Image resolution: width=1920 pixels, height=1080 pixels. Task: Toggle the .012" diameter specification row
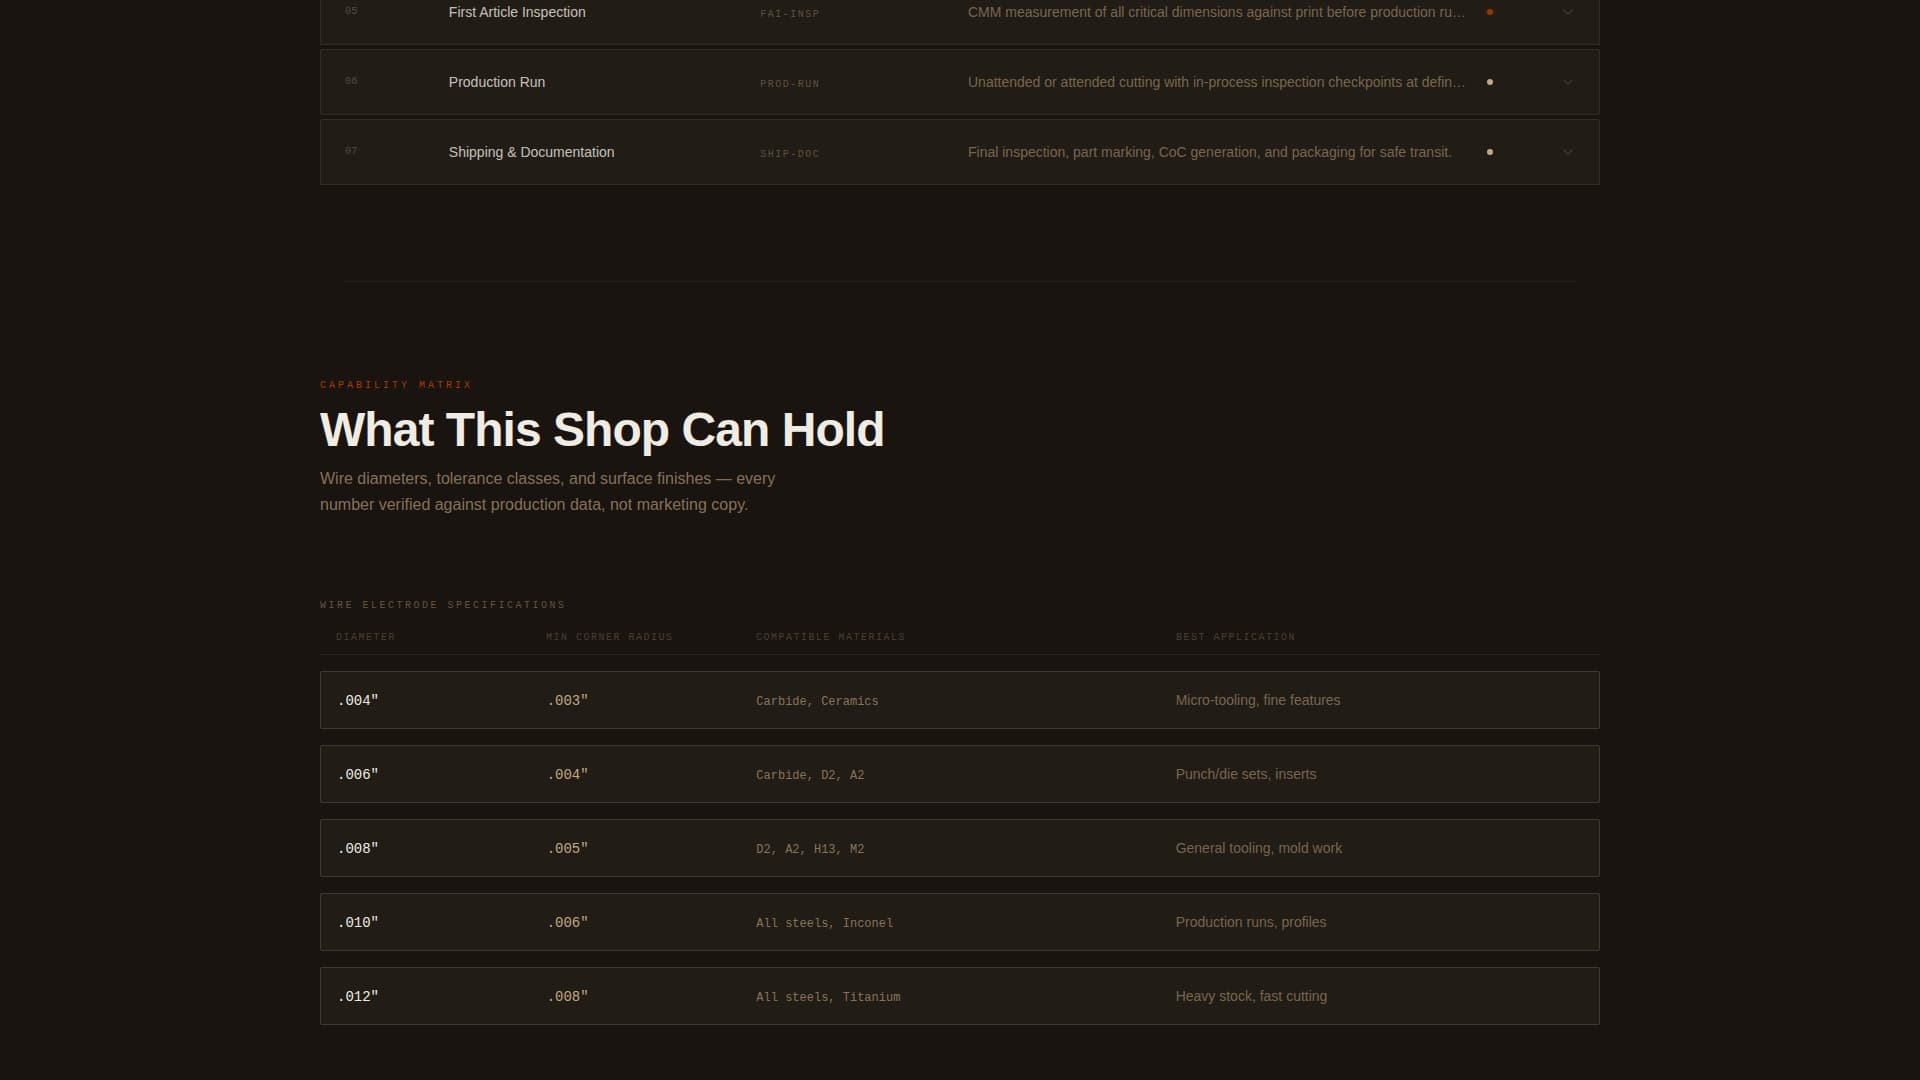[x=959, y=996]
